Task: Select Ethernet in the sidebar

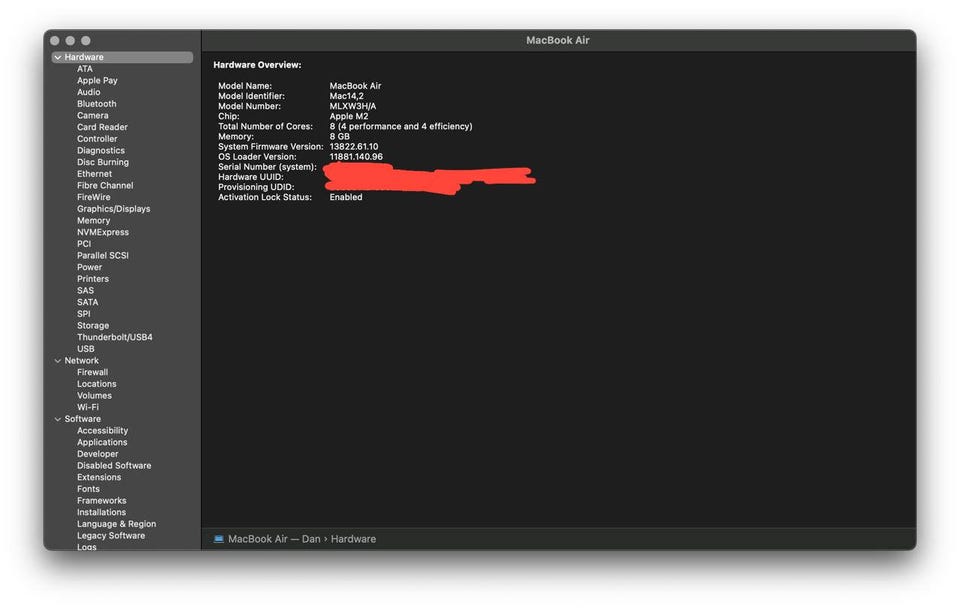Action: pos(94,173)
